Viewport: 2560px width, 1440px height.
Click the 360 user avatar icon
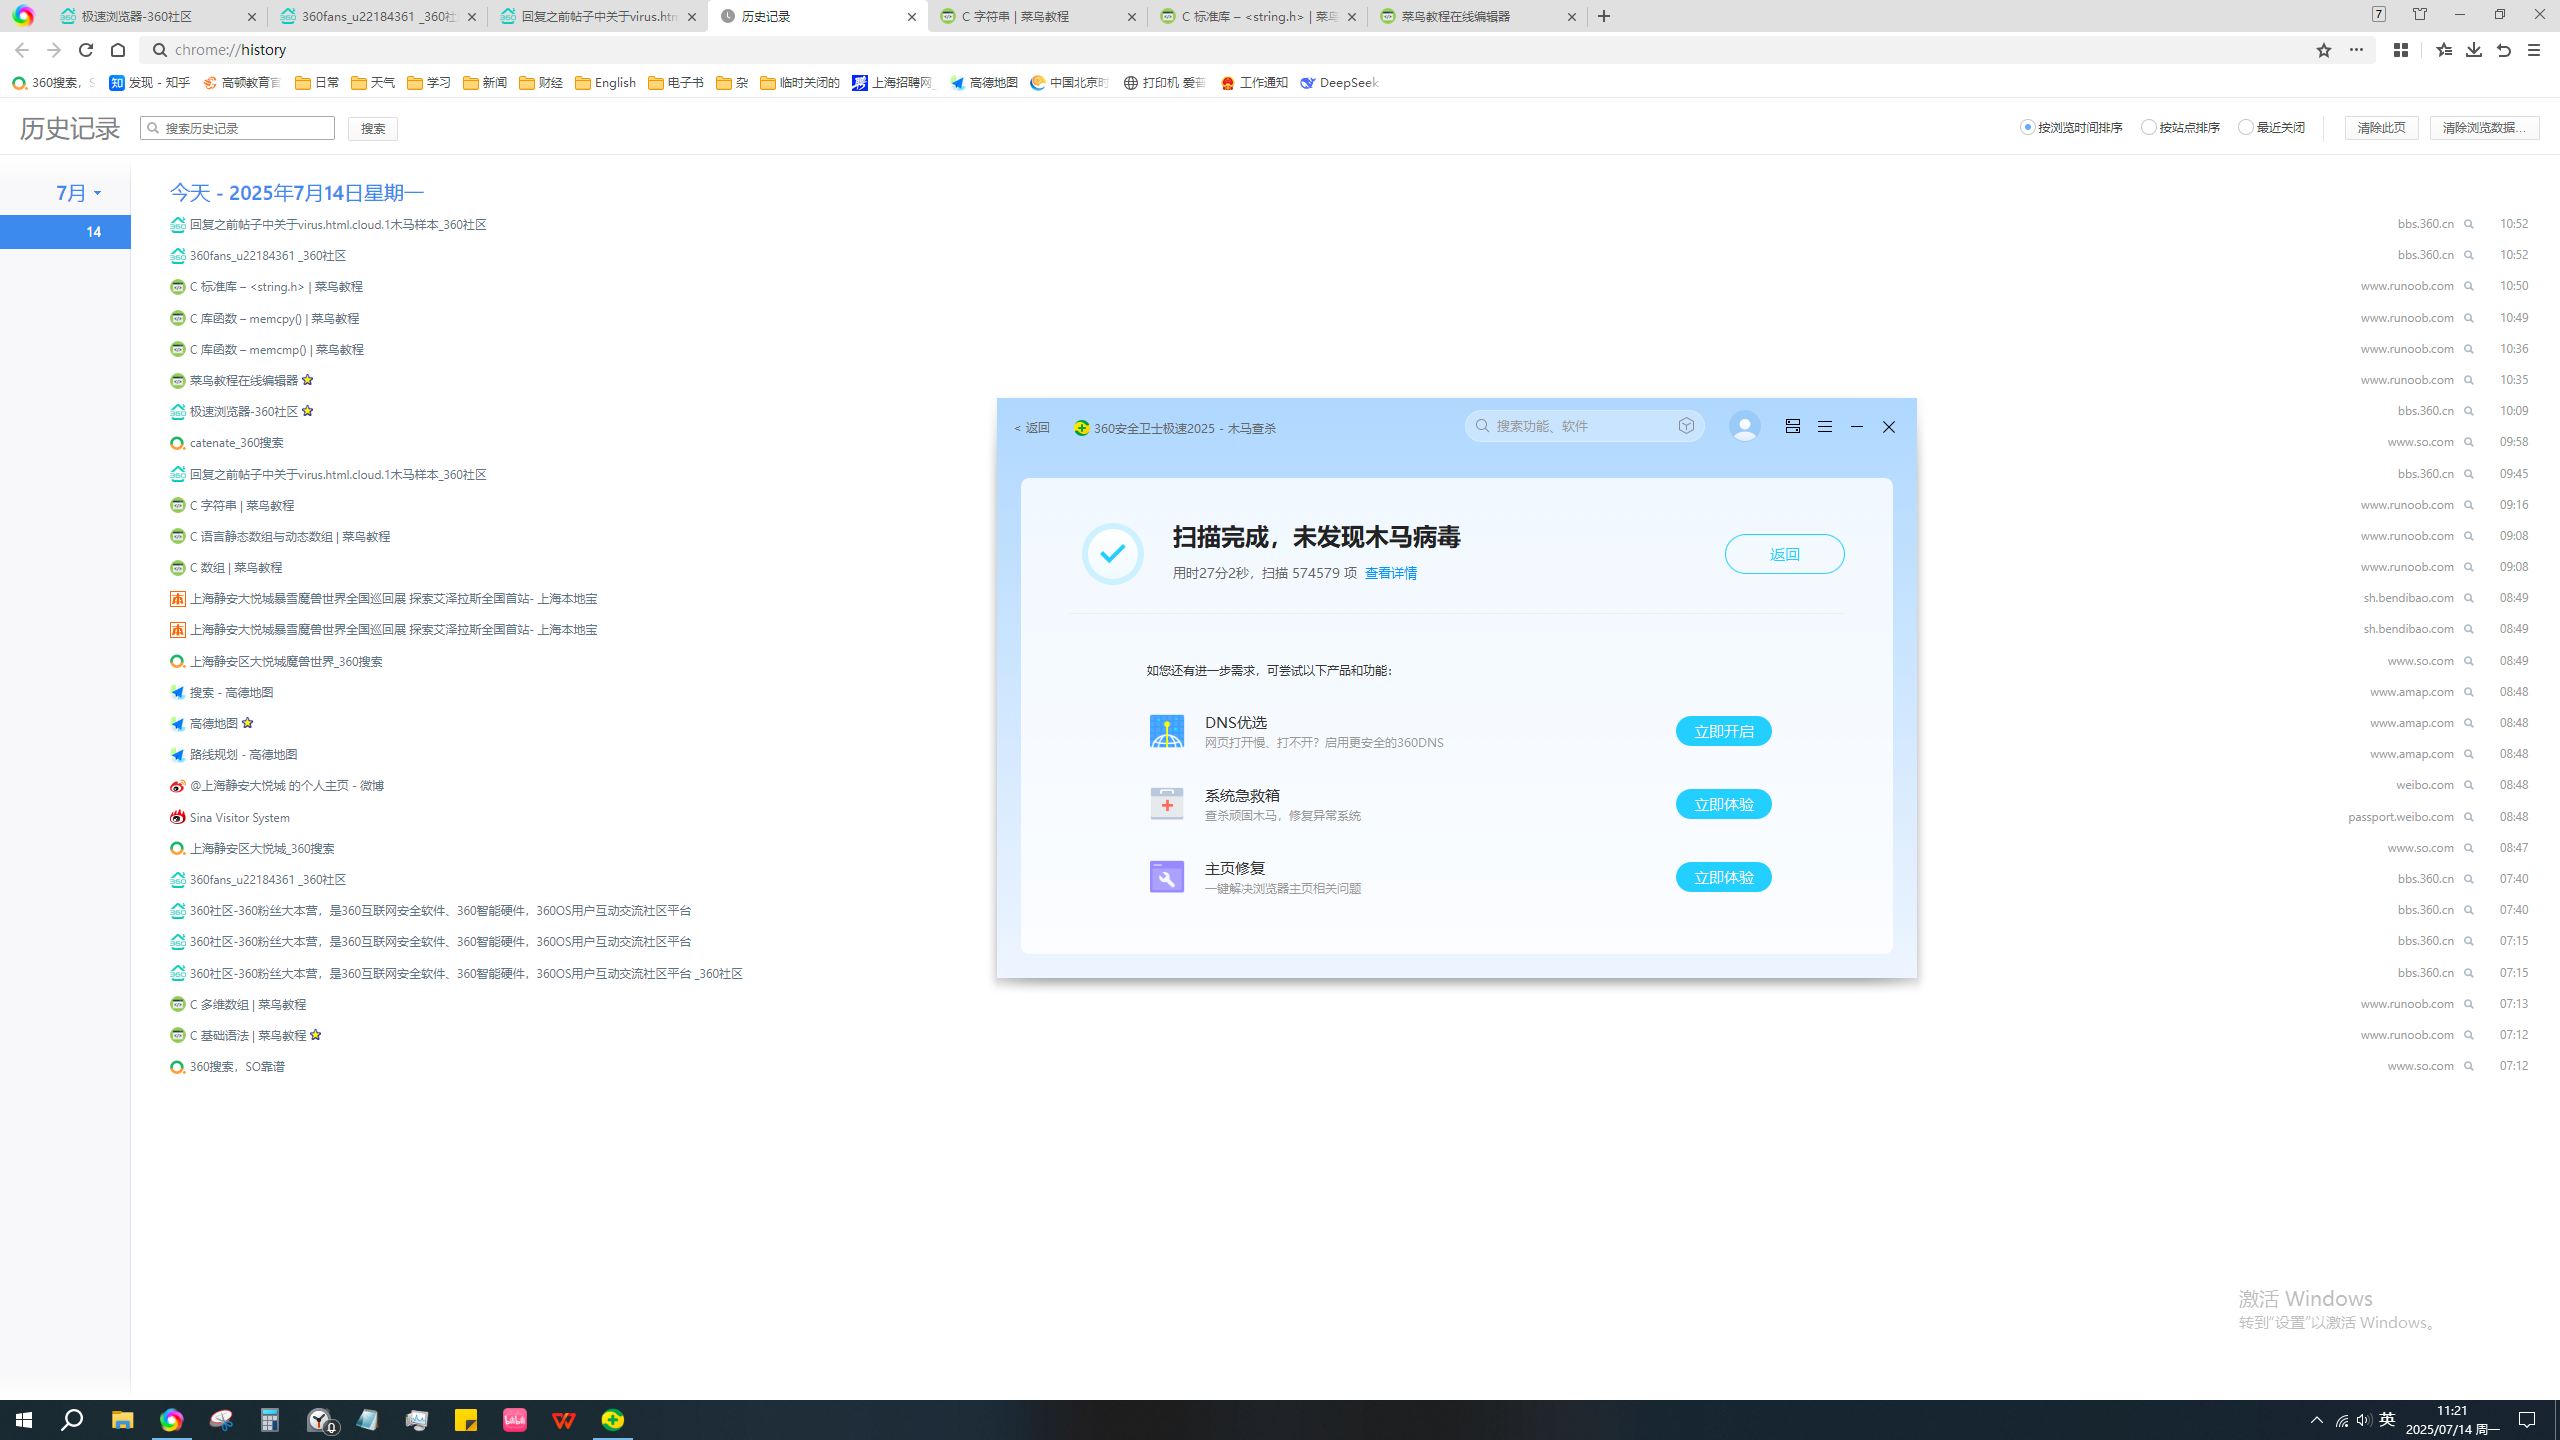[x=1744, y=427]
